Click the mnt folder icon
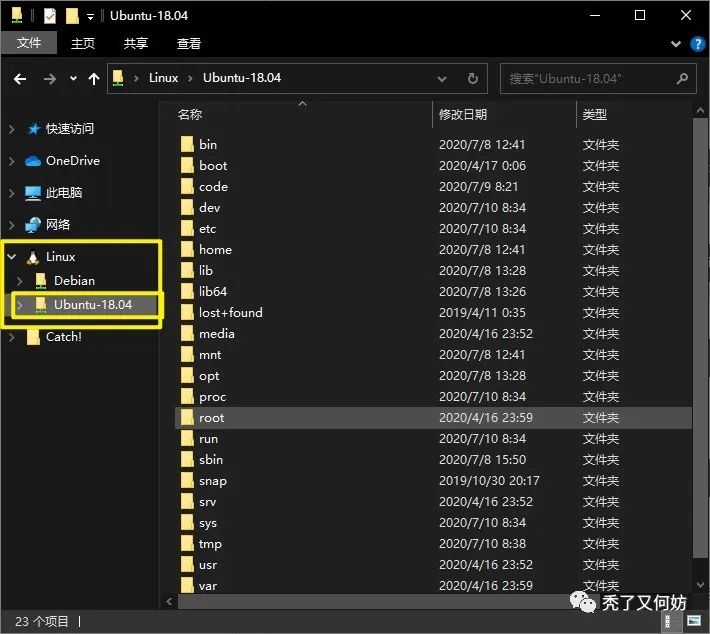The height and width of the screenshot is (634, 710). tap(187, 355)
